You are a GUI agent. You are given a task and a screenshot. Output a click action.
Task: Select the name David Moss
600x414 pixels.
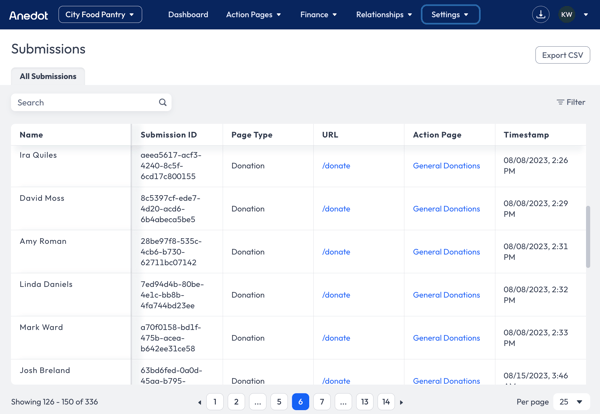coord(42,198)
